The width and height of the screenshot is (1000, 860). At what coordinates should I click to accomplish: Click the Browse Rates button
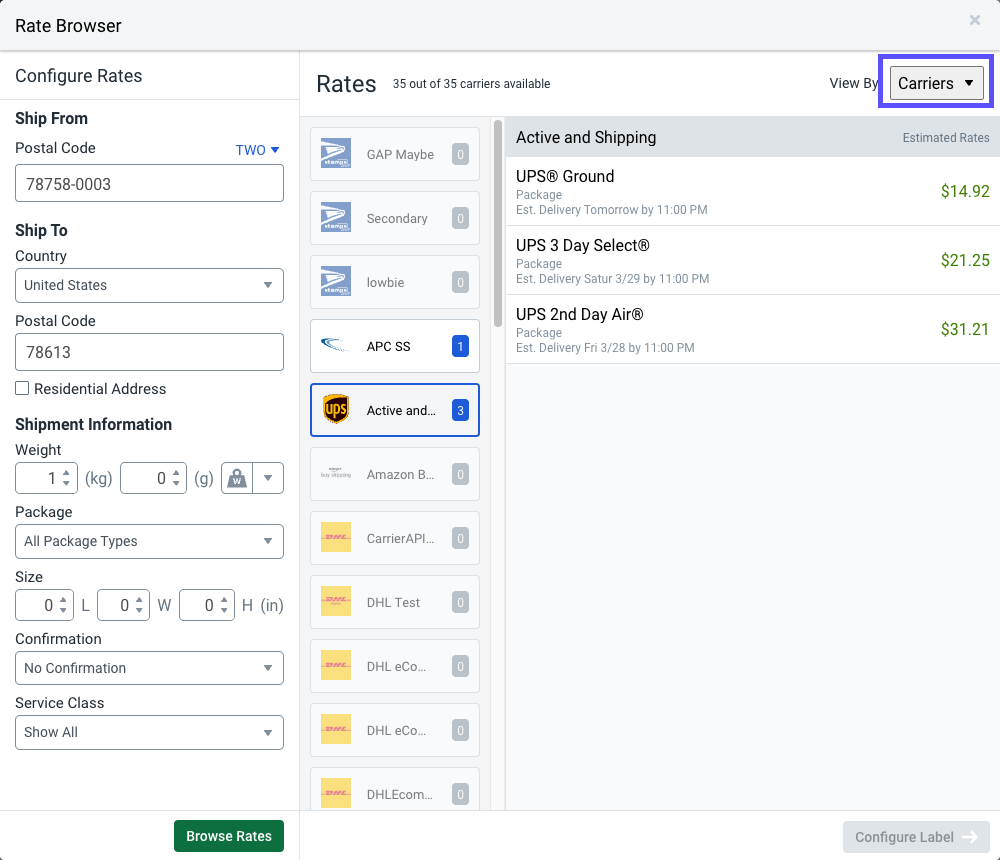pyautogui.click(x=229, y=836)
